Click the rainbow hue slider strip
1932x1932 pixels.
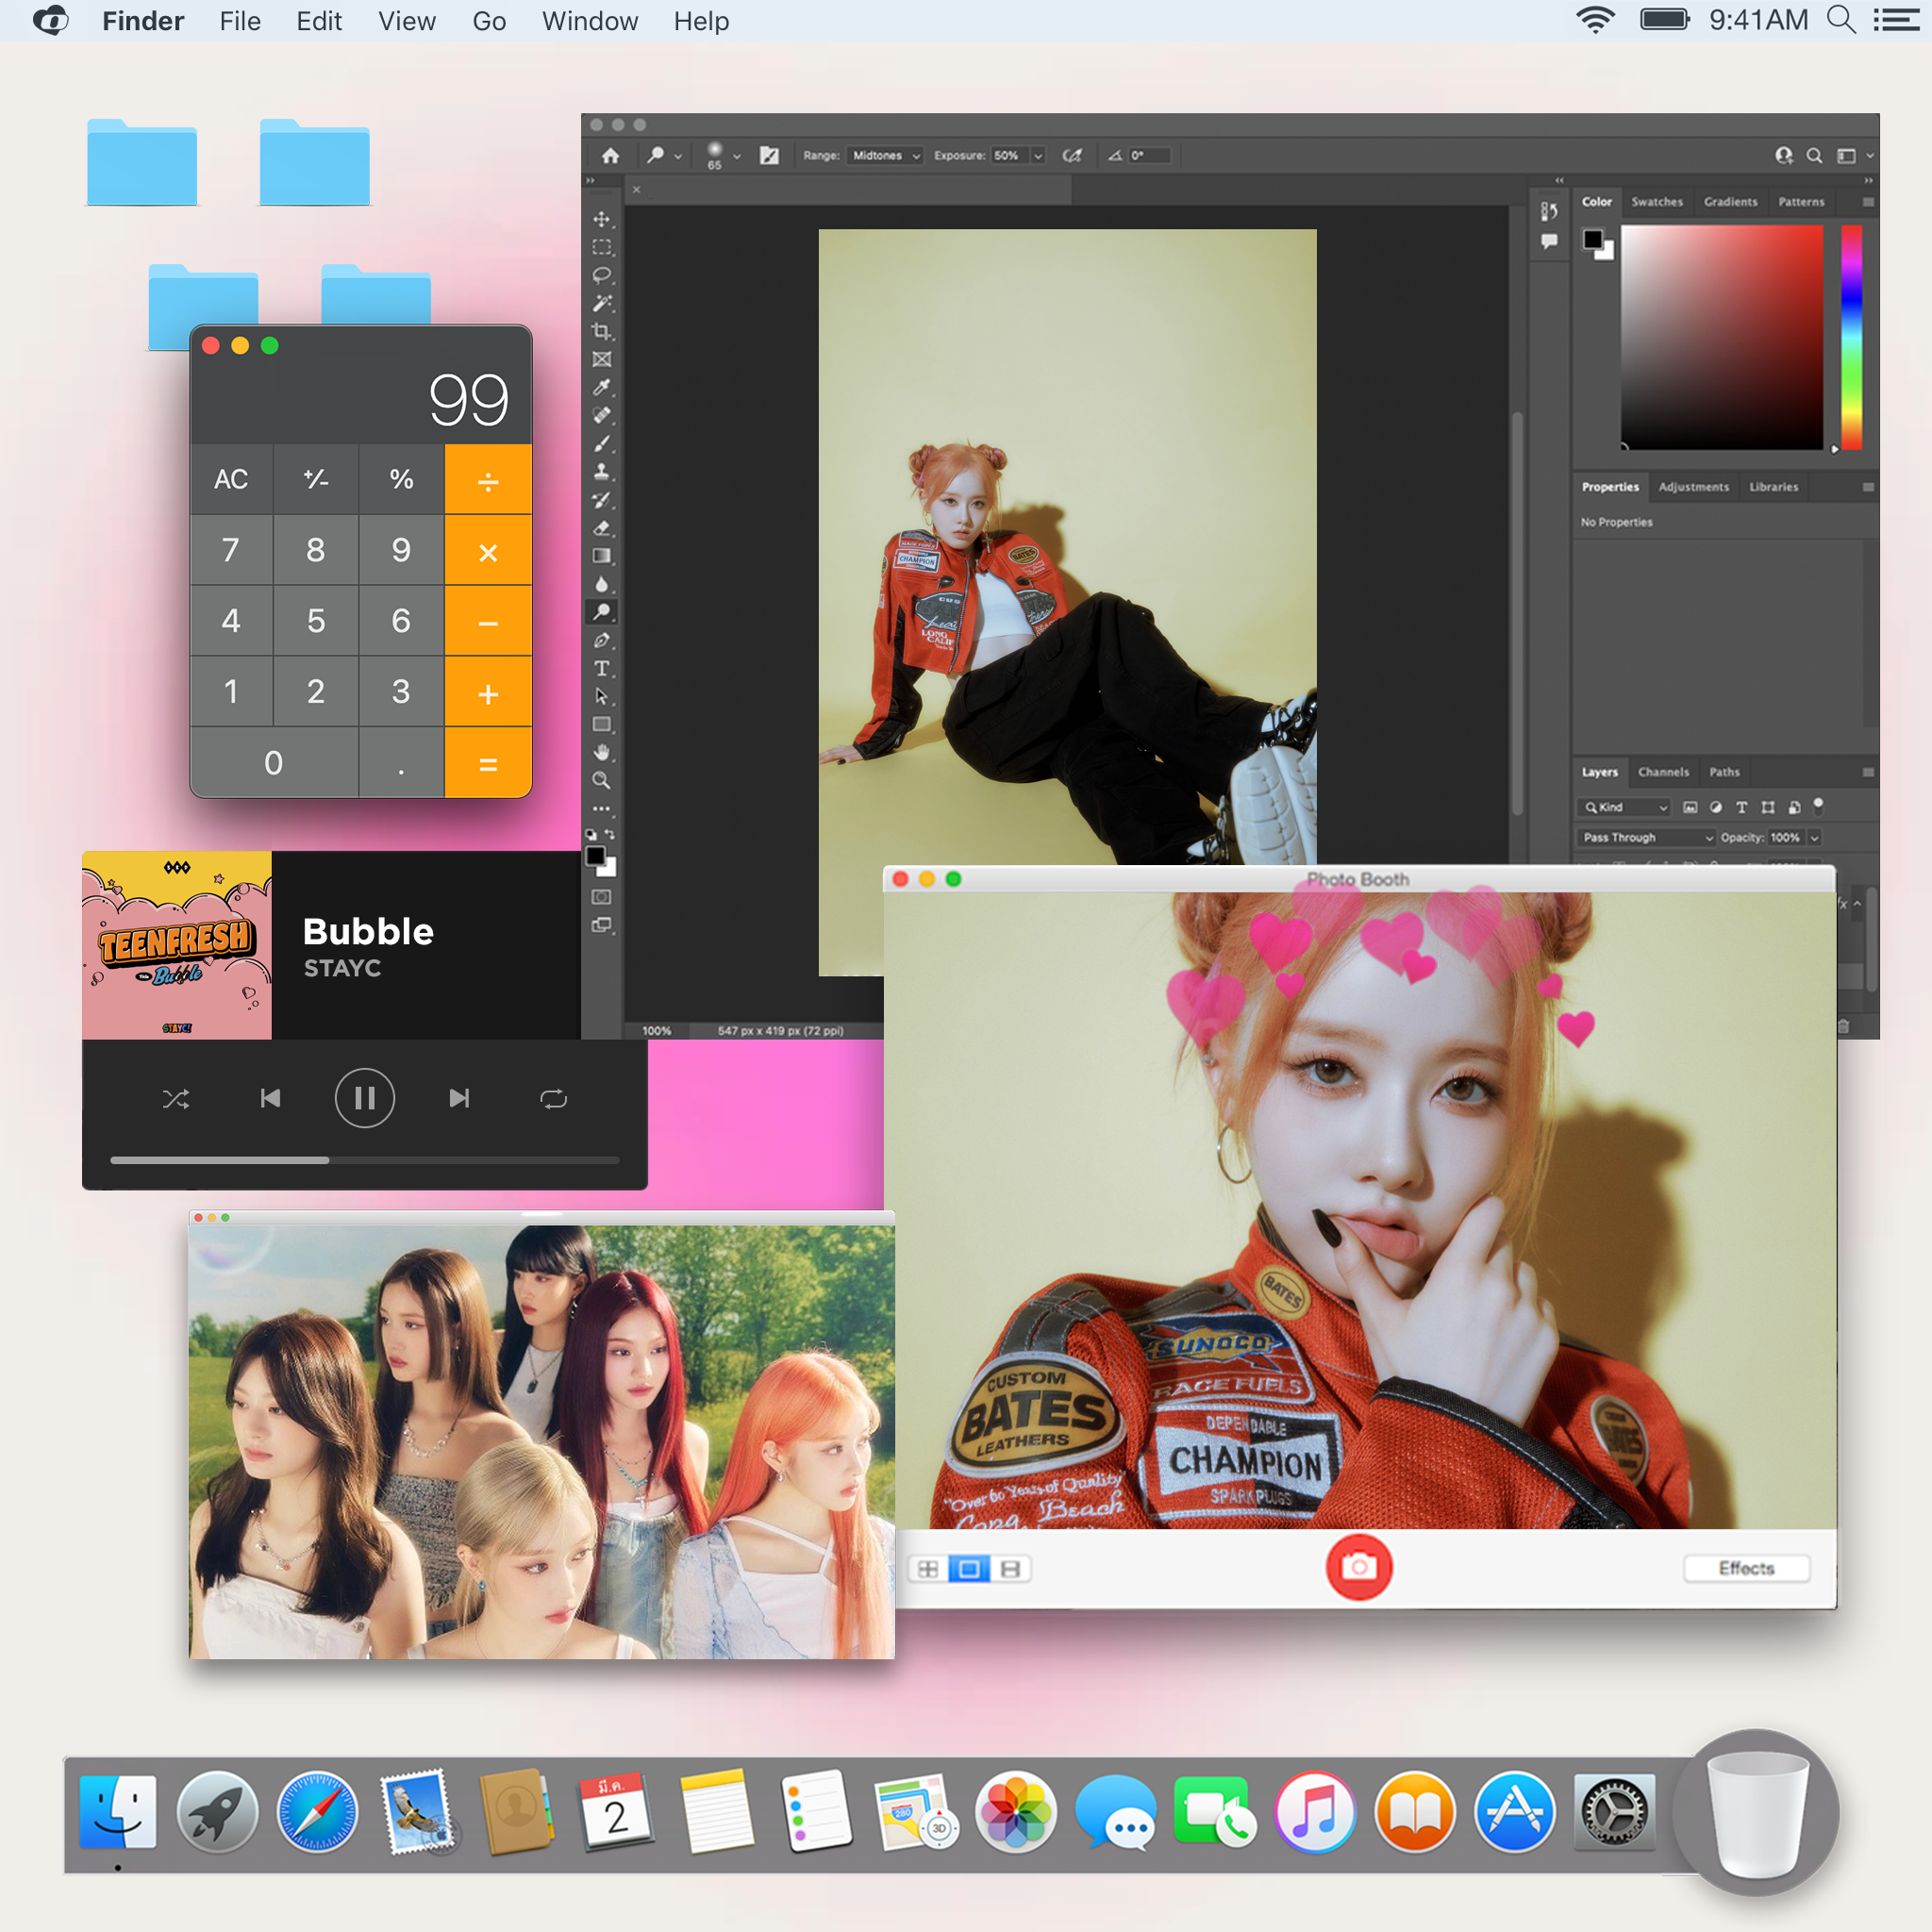click(1851, 337)
